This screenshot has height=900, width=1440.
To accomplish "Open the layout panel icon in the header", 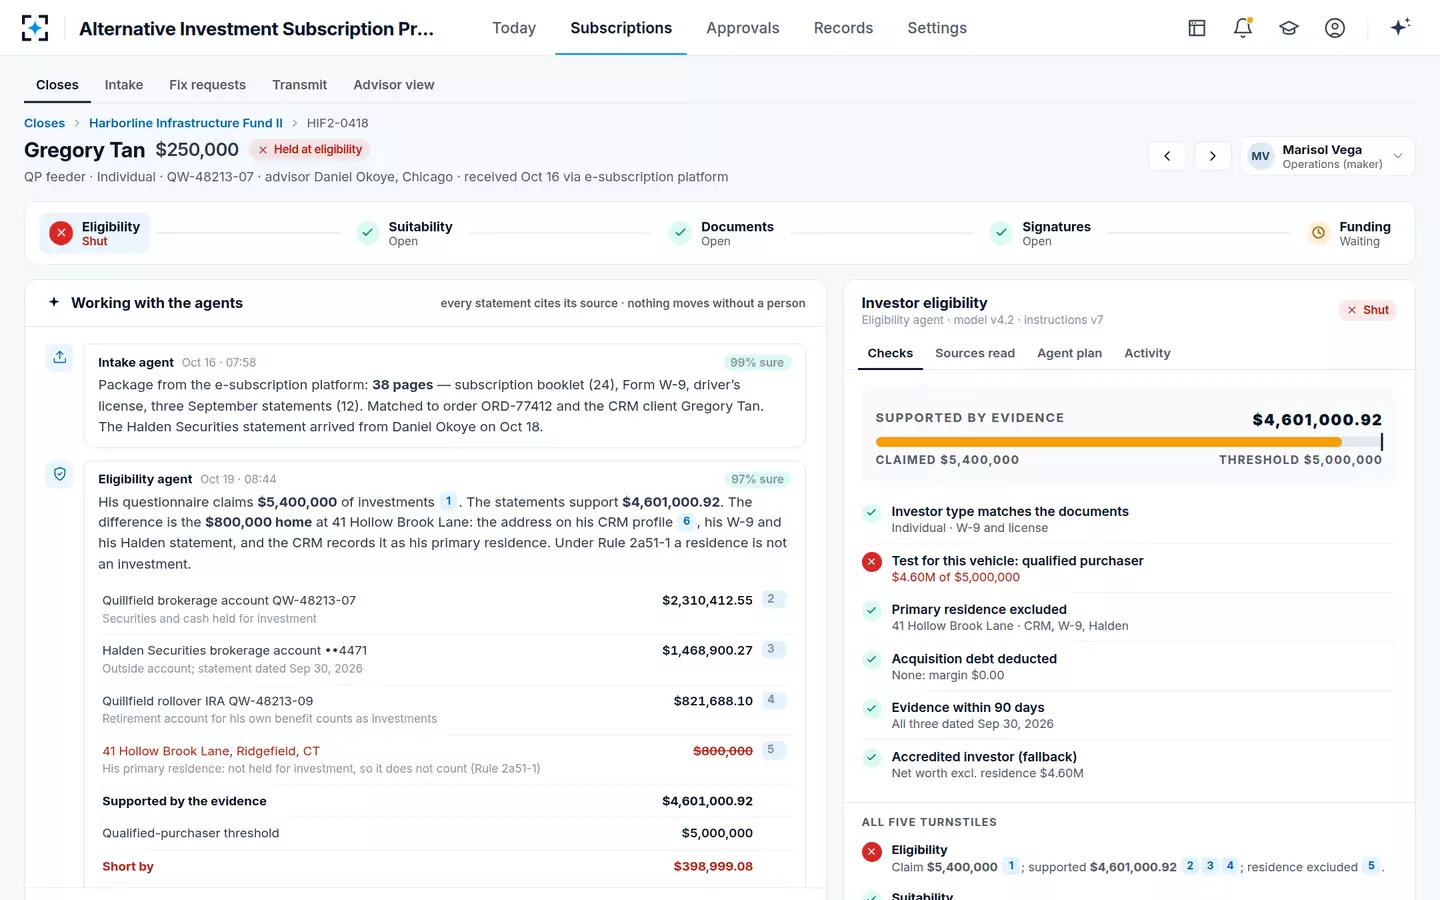I will click(x=1197, y=28).
